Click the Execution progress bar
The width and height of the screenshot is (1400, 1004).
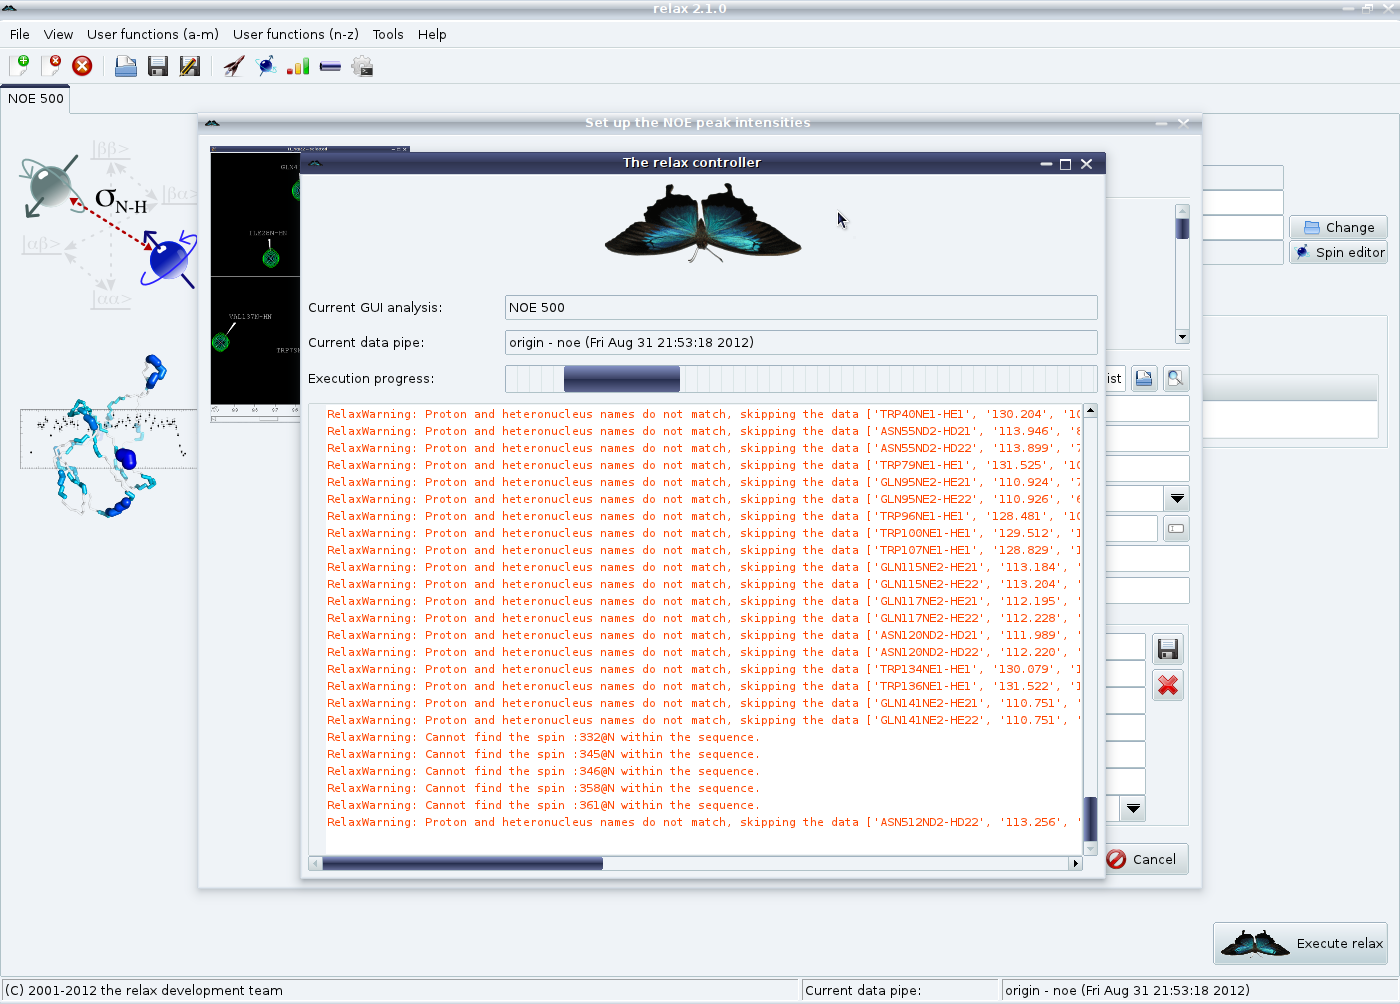800,379
